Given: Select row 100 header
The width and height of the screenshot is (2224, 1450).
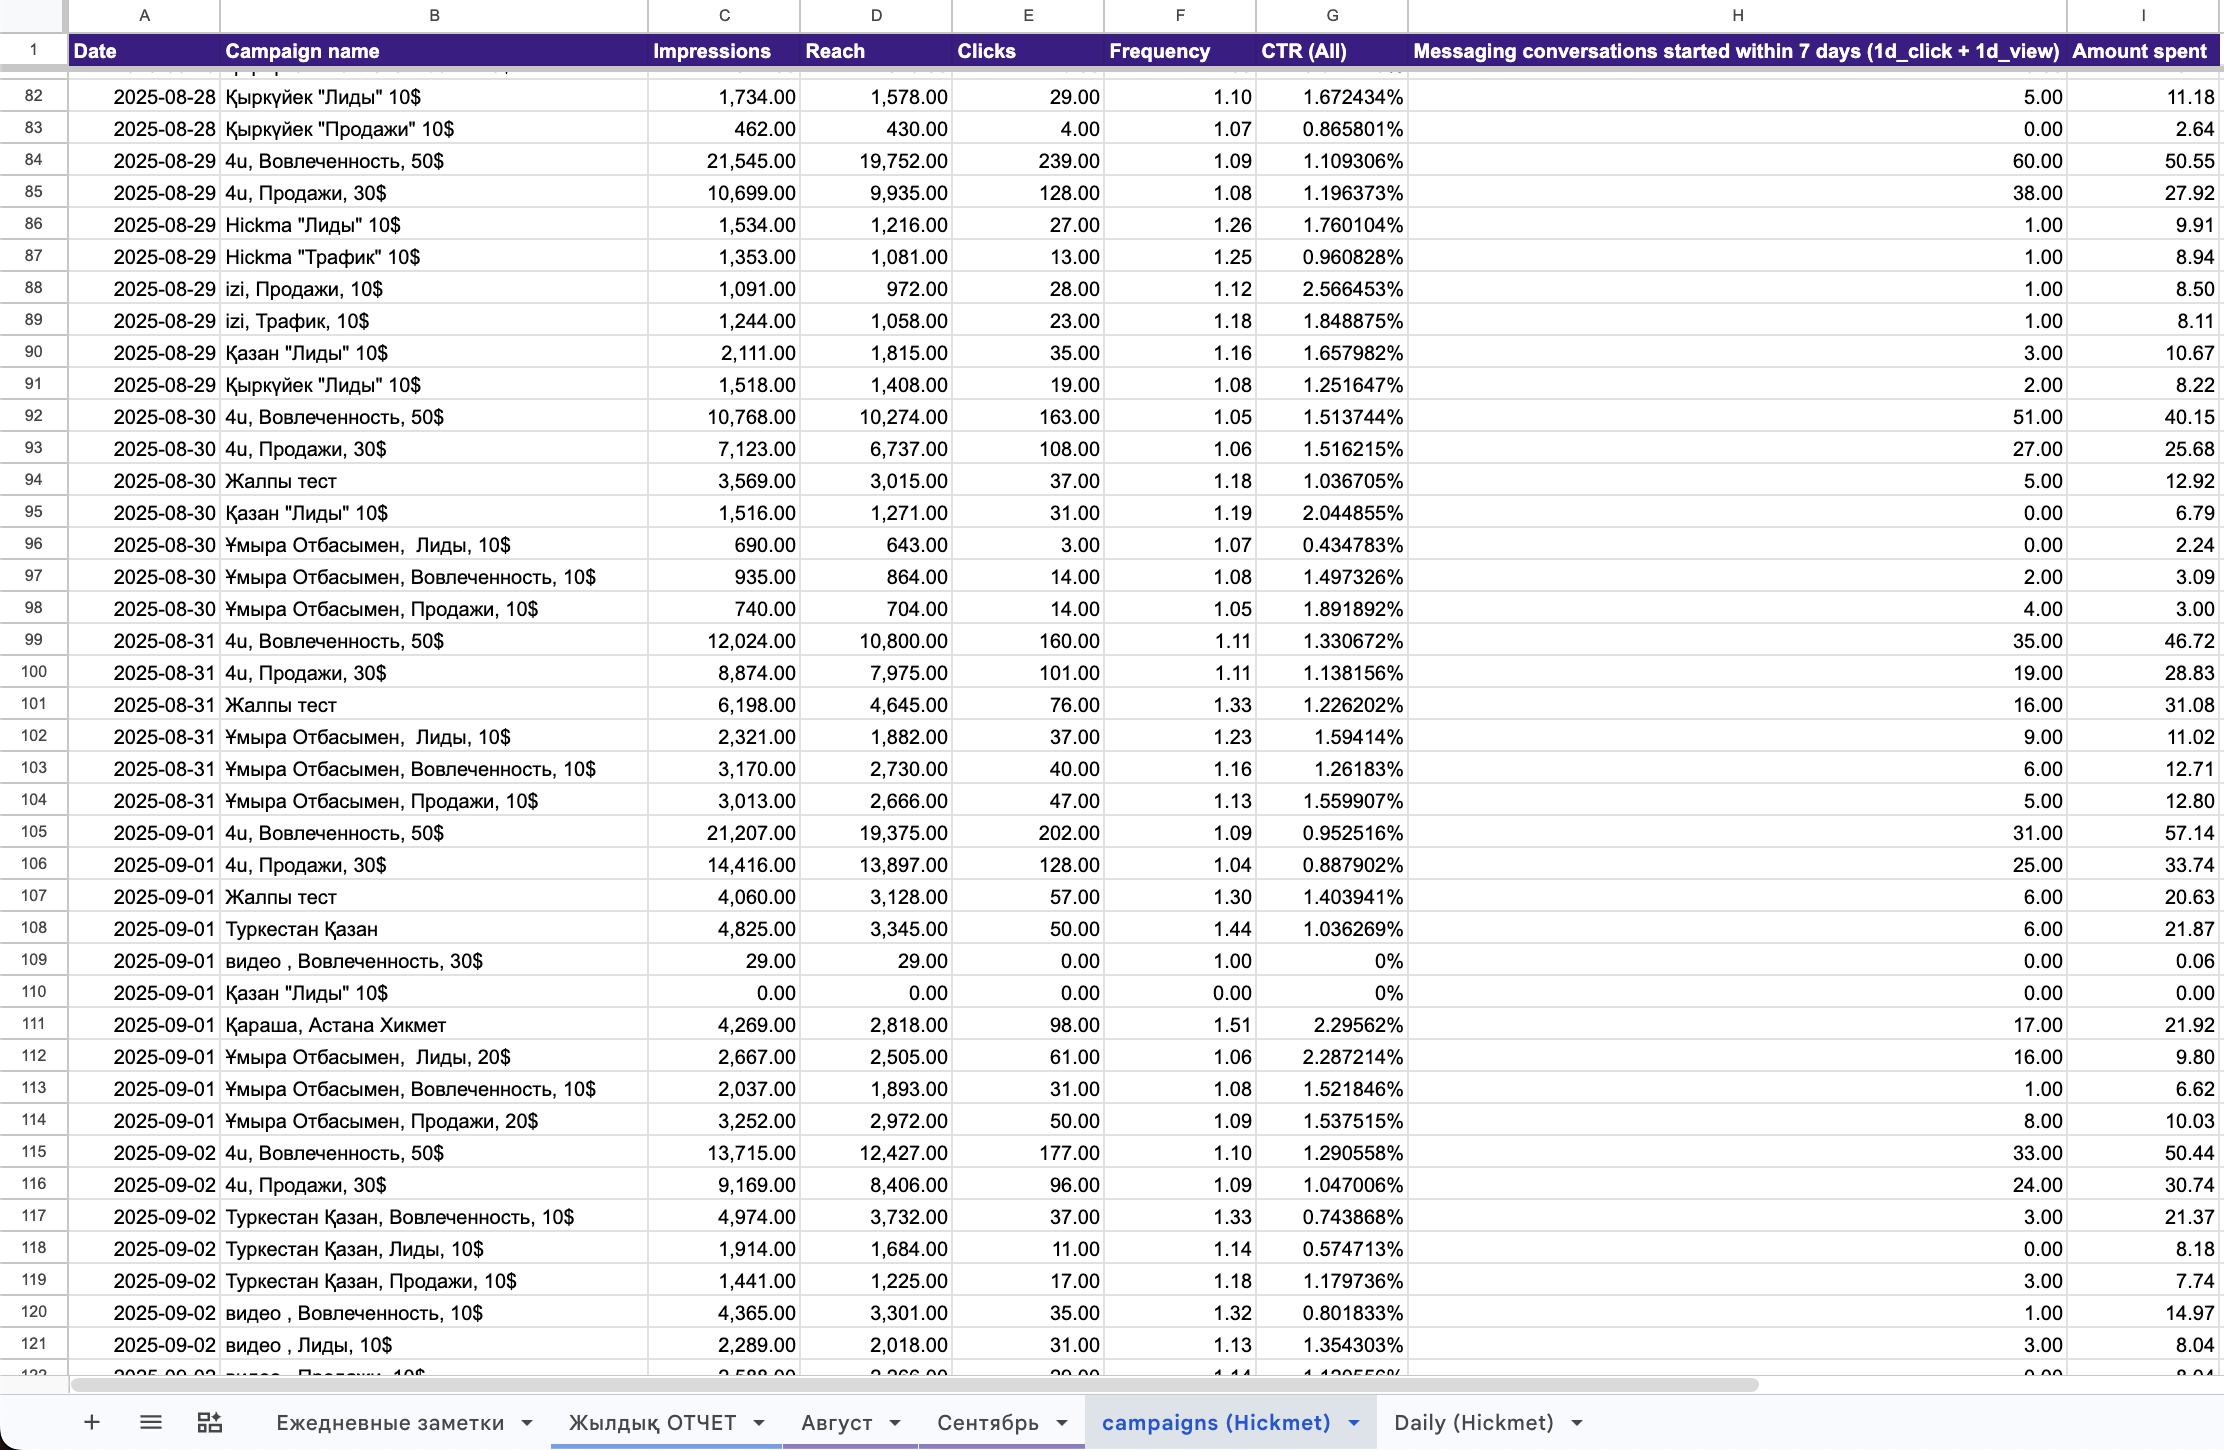Looking at the screenshot, I should 34,672.
